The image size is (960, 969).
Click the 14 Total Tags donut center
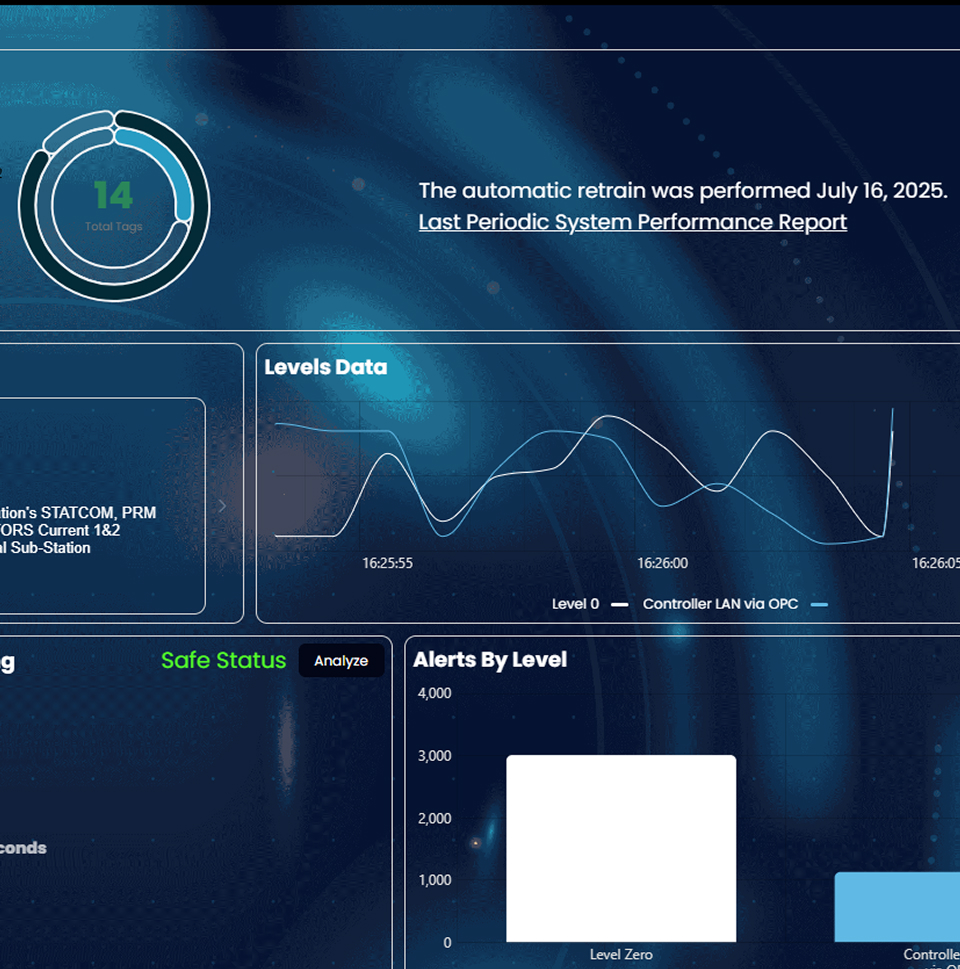pyautogui.click(x=114, y=206)
